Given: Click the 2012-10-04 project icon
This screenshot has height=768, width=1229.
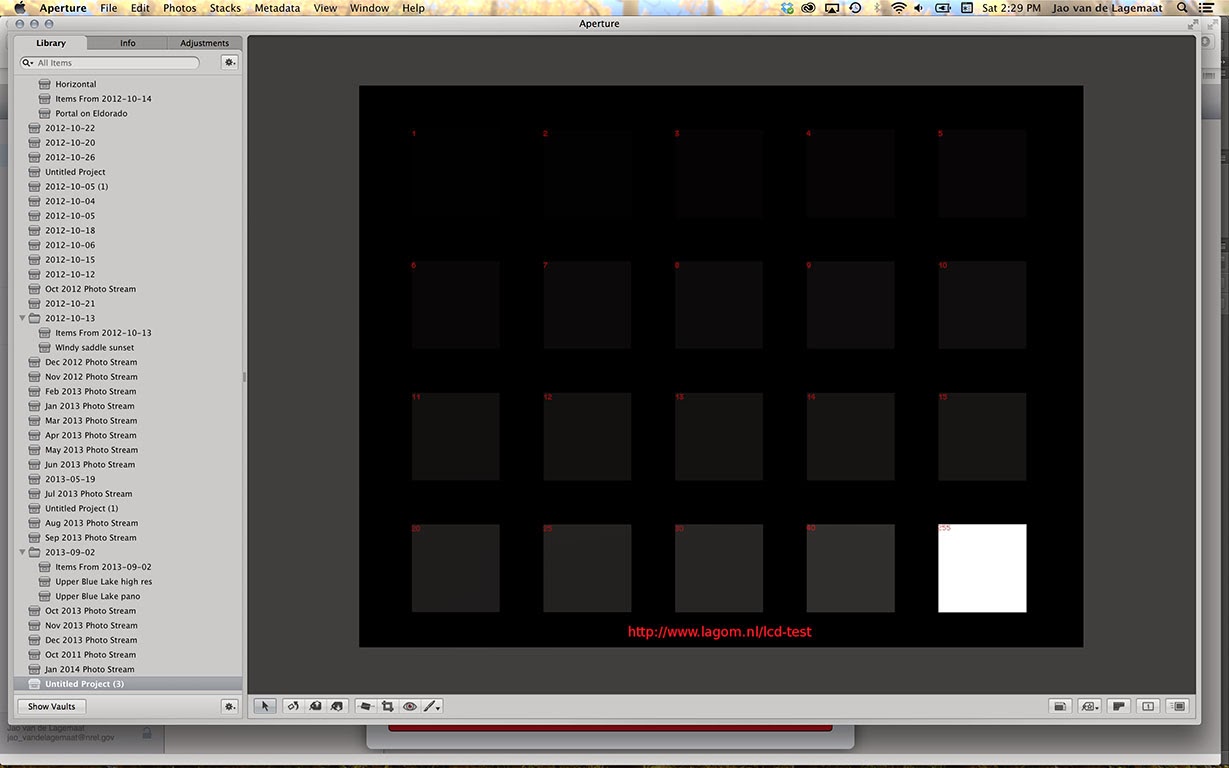Looking at the screenshot, I should [x=34, y=201].
